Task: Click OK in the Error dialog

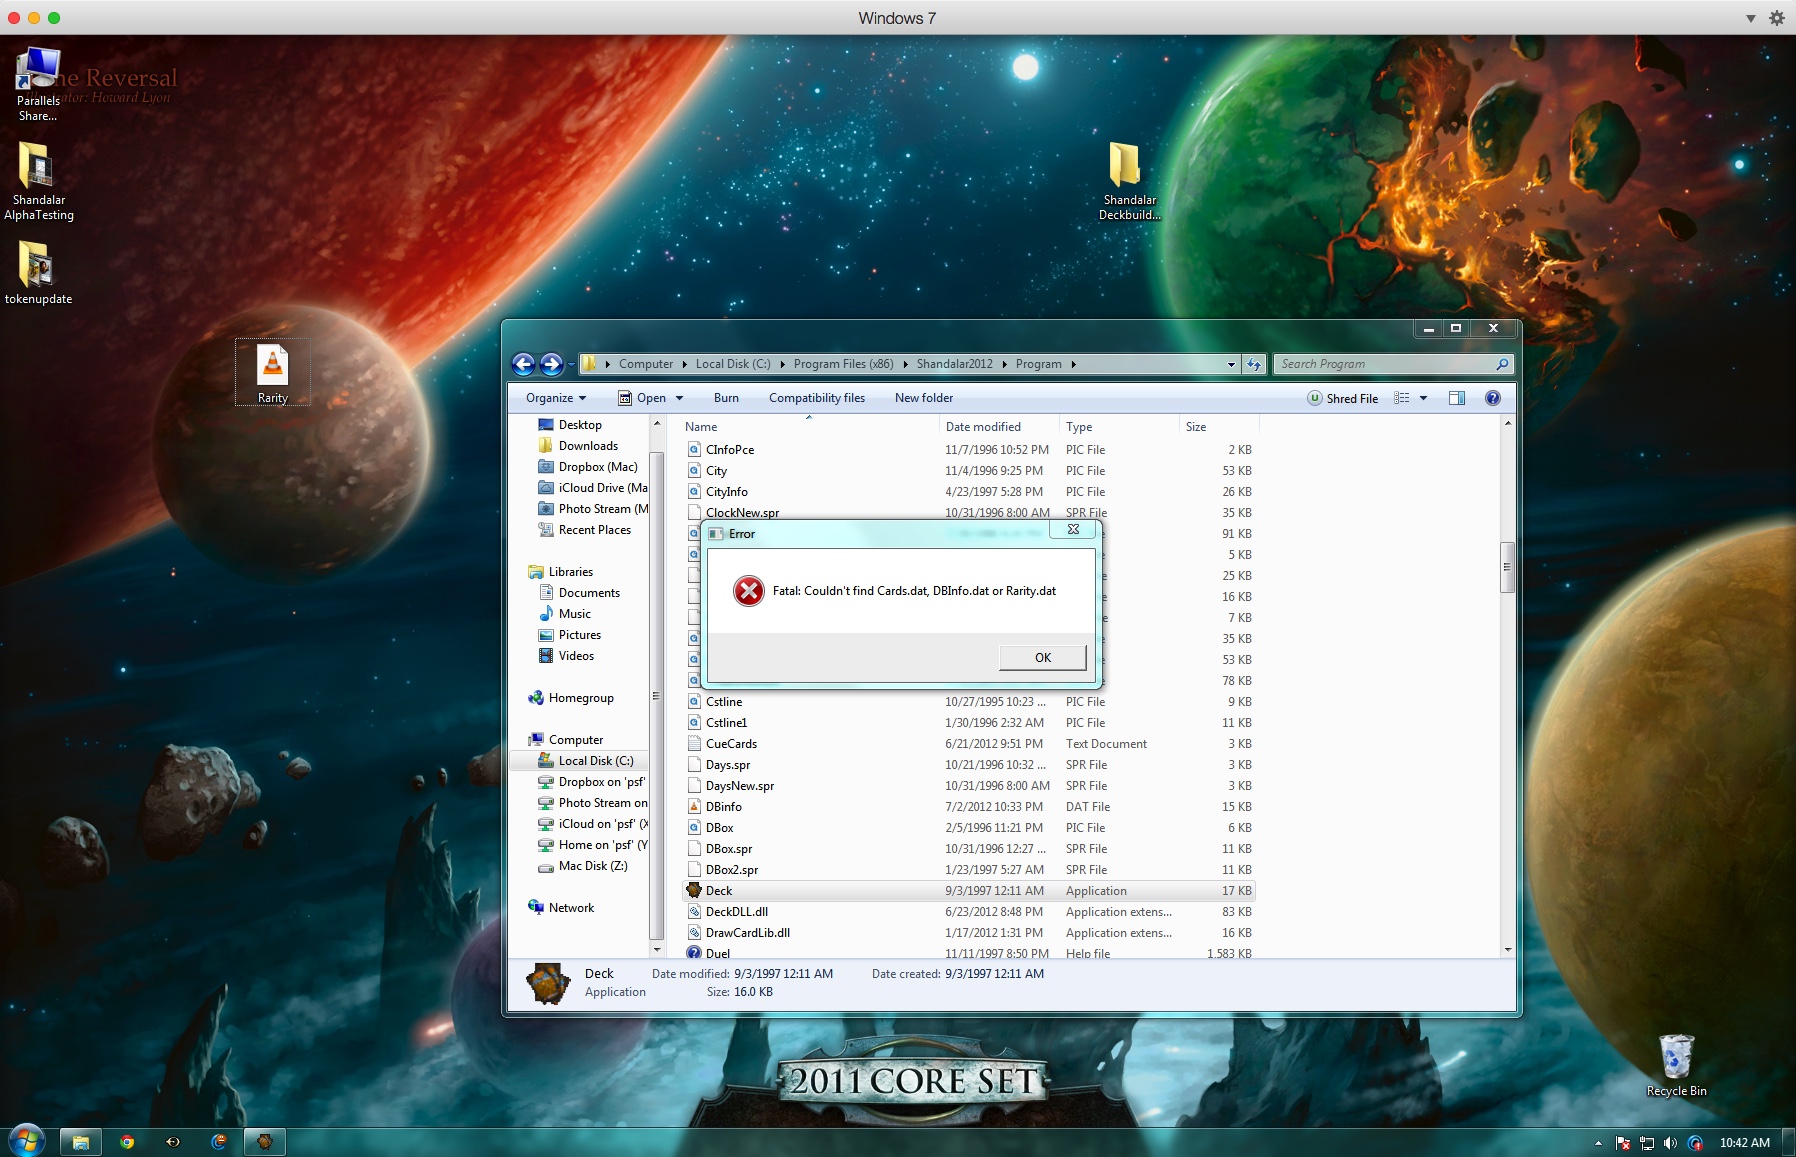Action: coord(1042,657)
